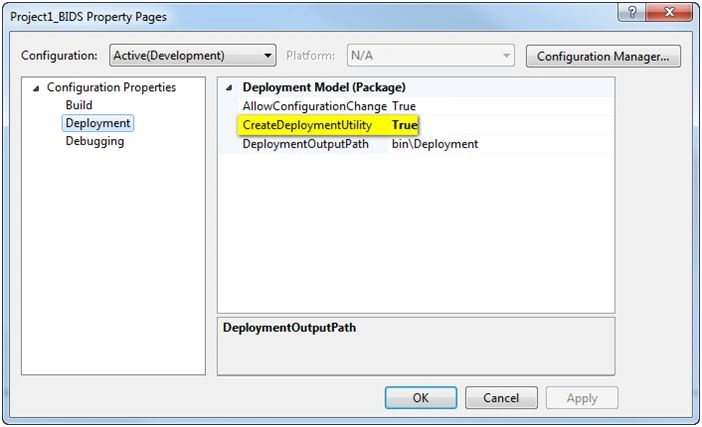702x427 pixels.
Task: Select the Debugging page in the tree
Action: (94, 141)
